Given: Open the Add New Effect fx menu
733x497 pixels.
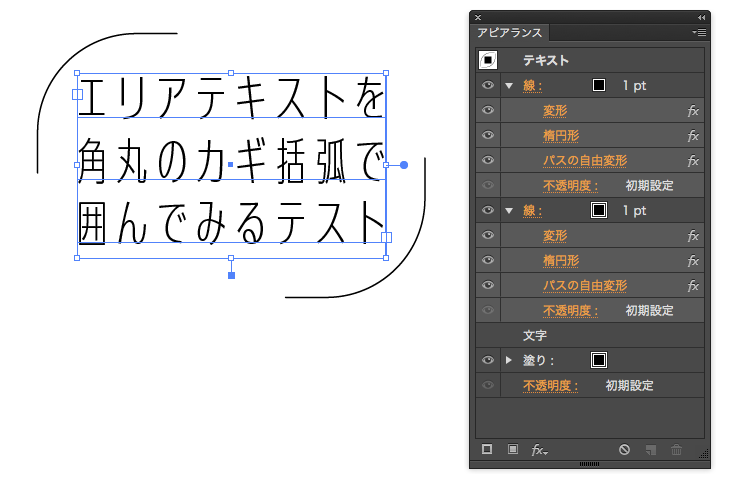Looking at the screenshot, I should 539,450.
